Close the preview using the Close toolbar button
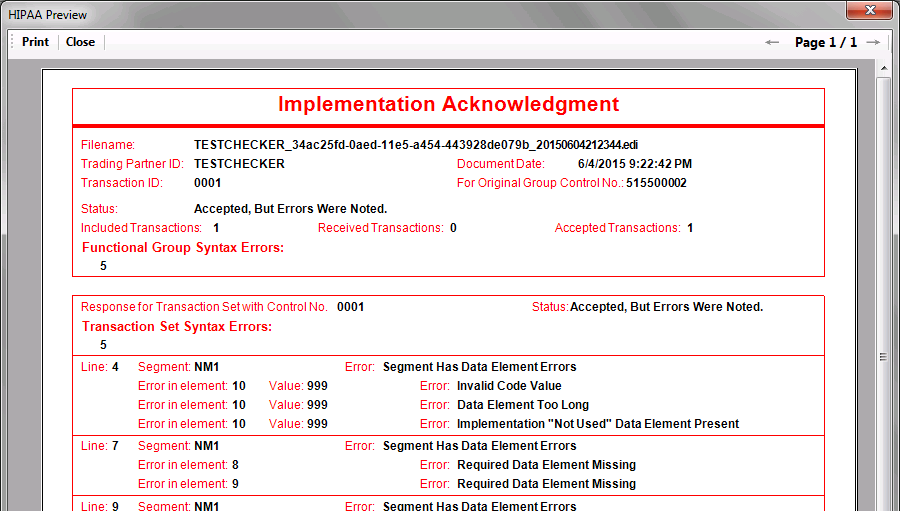Image resolution: width=900 pixels, height=511 pixels. coord(80,42)
